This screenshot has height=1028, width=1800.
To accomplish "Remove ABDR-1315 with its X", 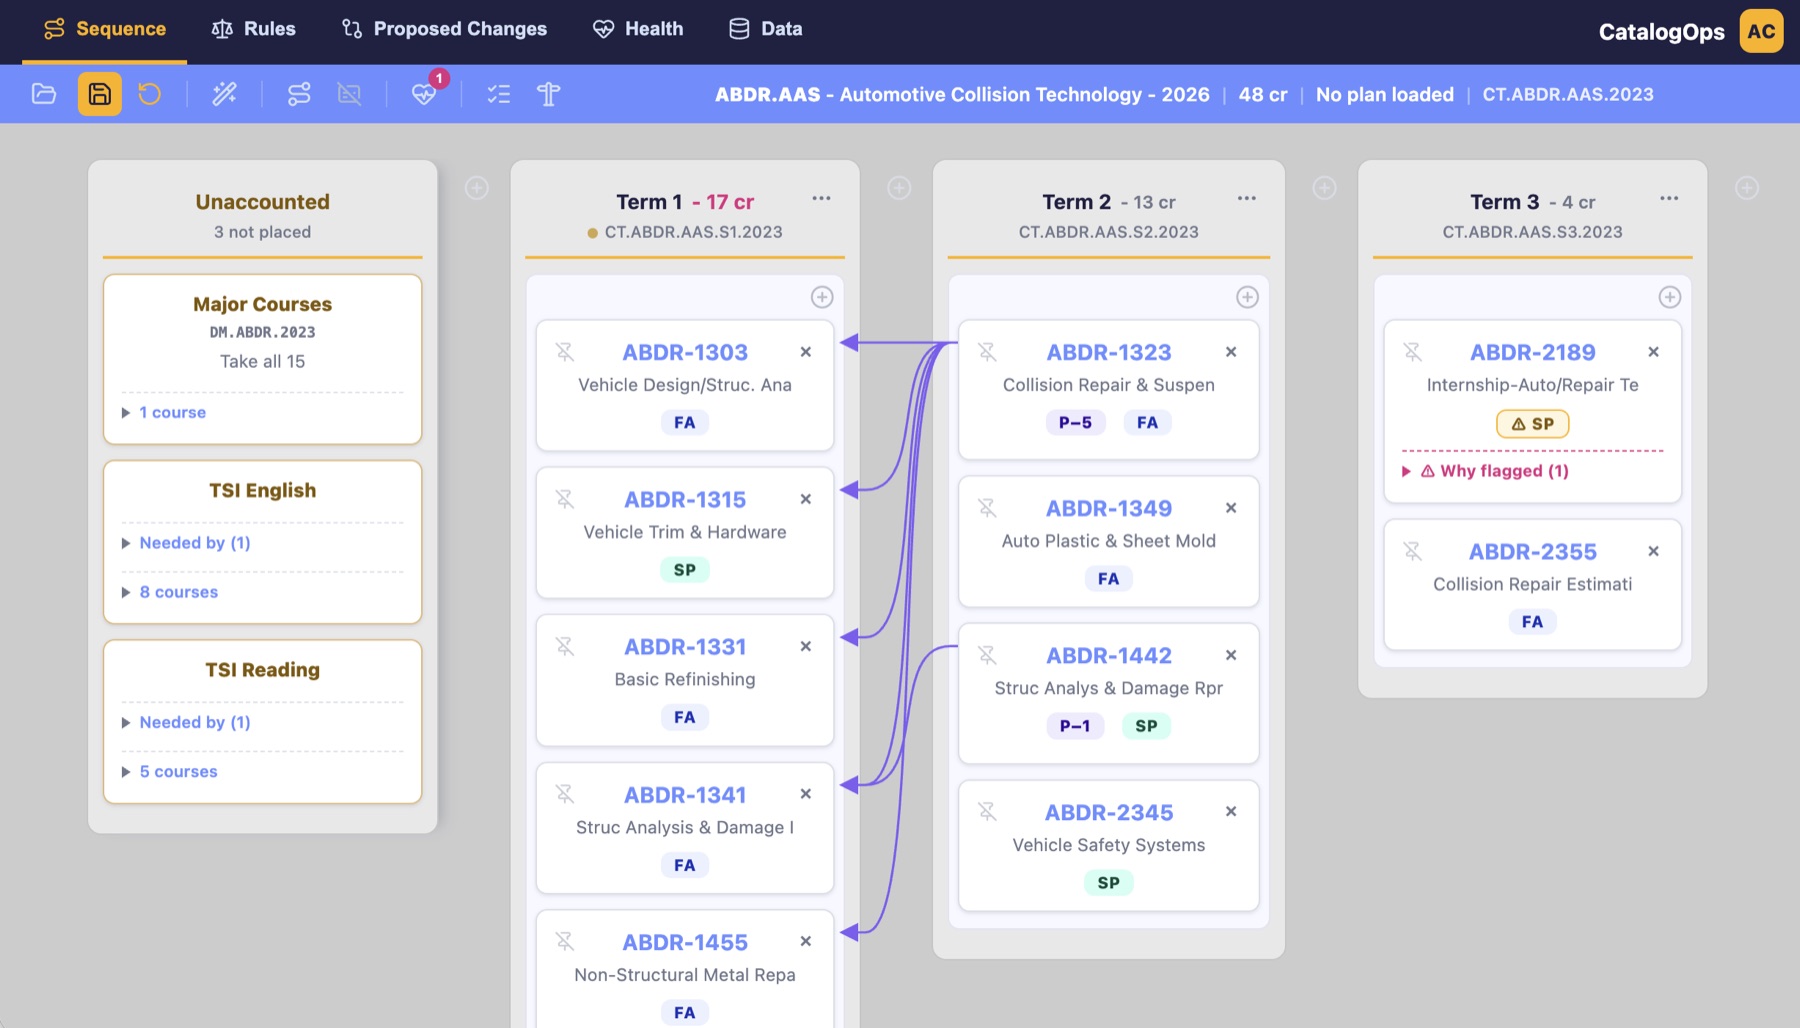I will pyautogui.click(x=806, y=499).
